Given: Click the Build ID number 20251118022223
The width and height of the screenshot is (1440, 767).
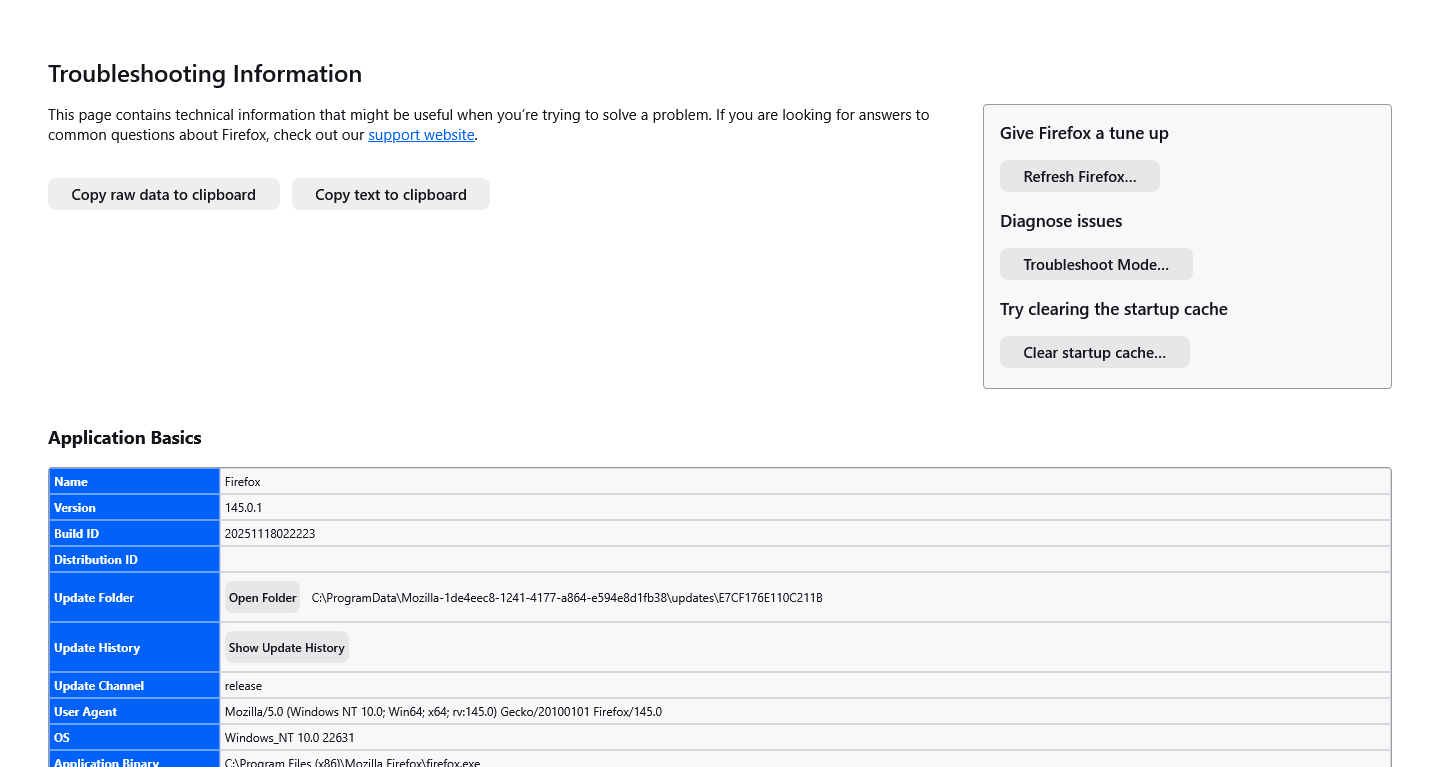Looking at the screenshot, I should pos(270,534).
